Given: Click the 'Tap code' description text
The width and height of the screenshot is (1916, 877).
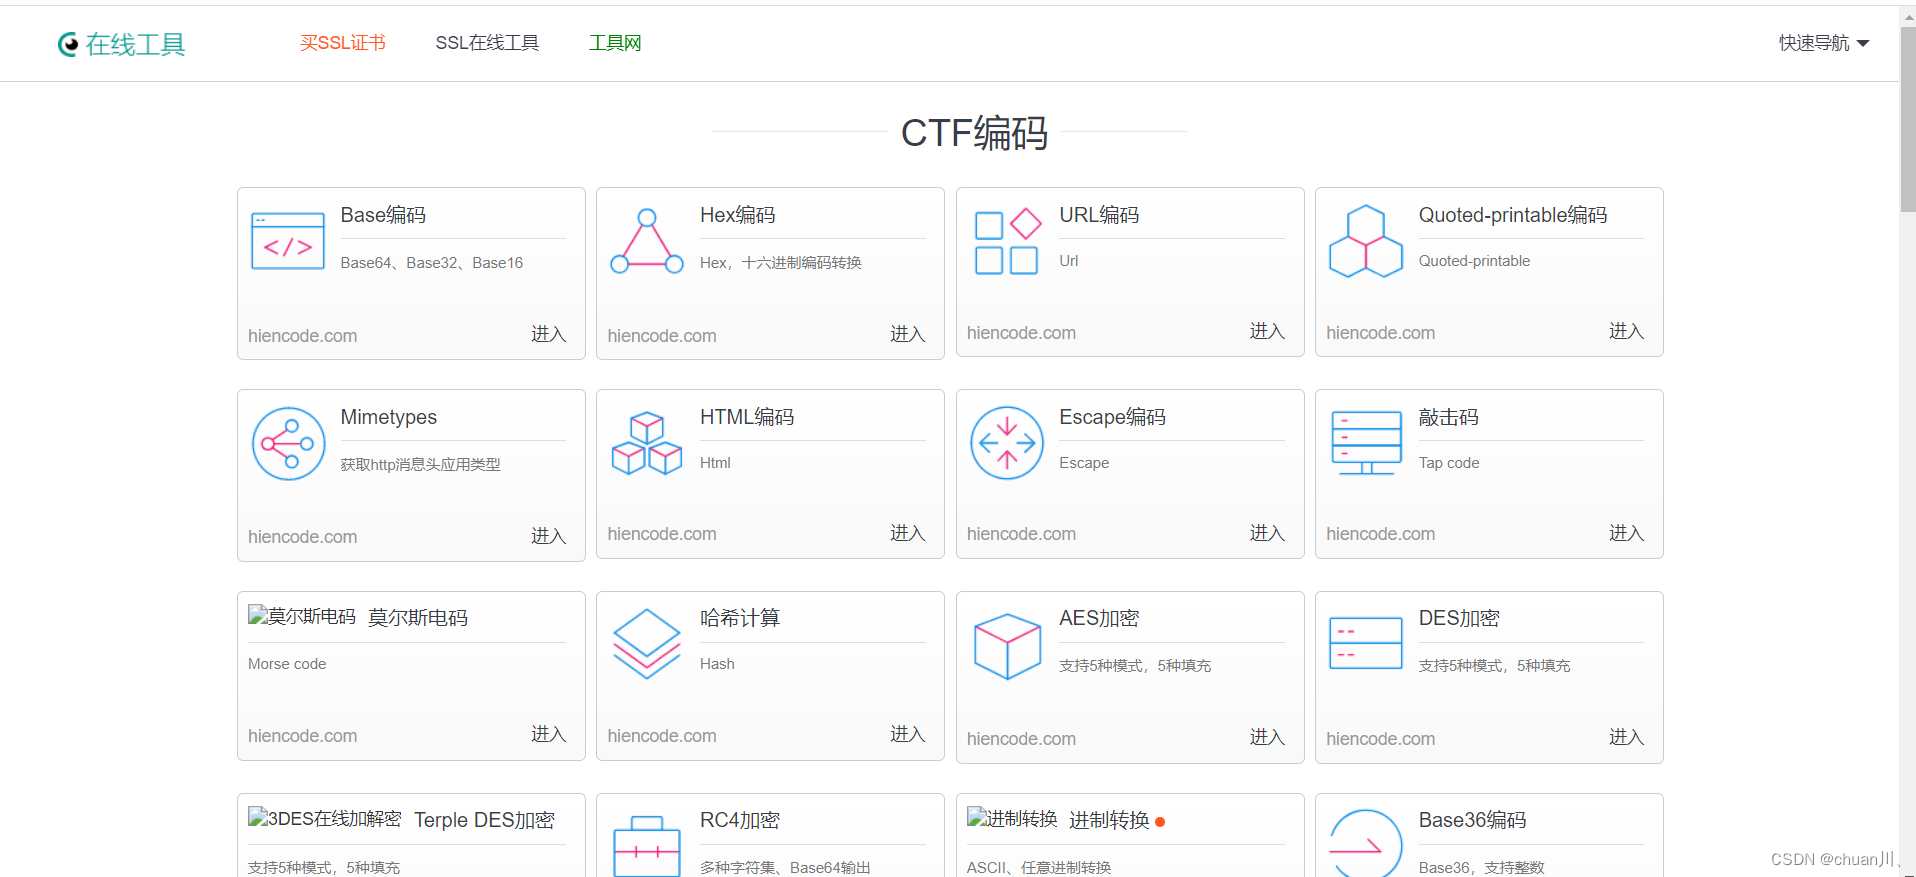Looking at the screenshot, I should [1448, 463].
